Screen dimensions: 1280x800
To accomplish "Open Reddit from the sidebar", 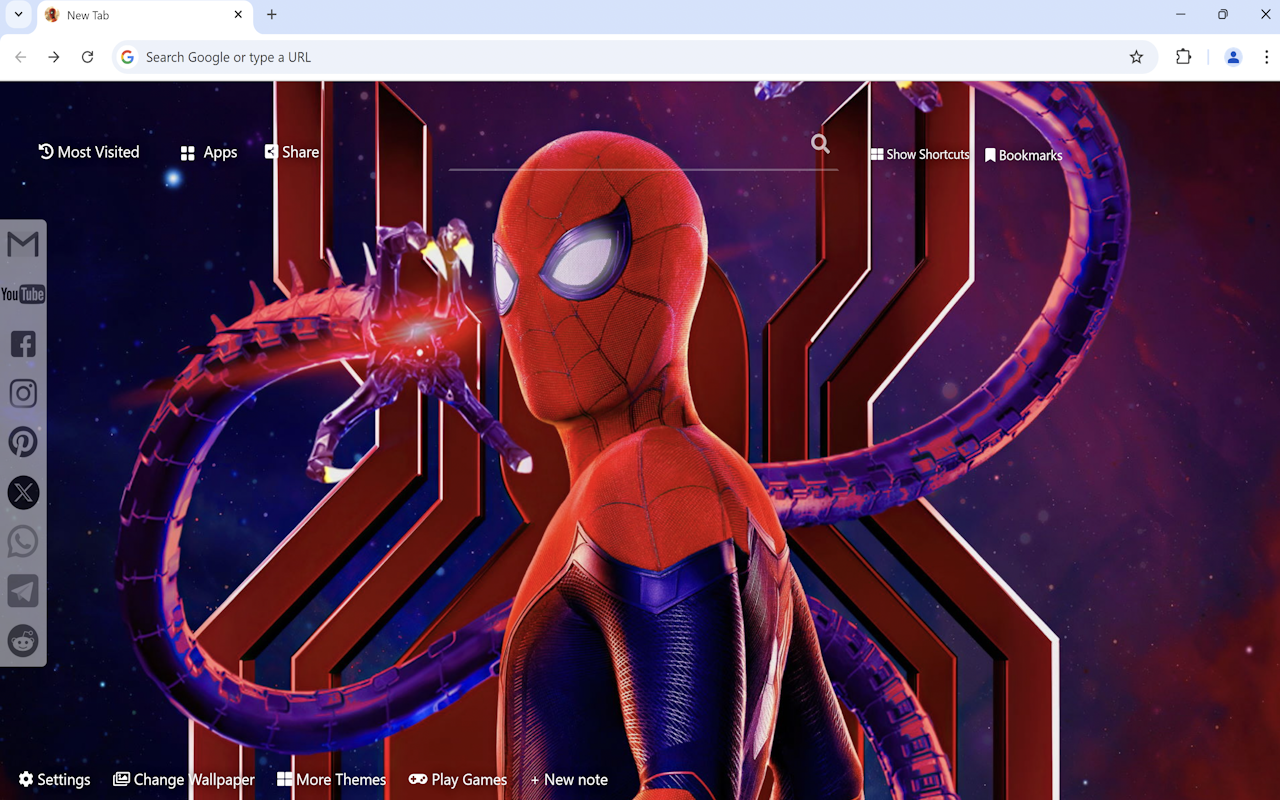I will 22,640.
